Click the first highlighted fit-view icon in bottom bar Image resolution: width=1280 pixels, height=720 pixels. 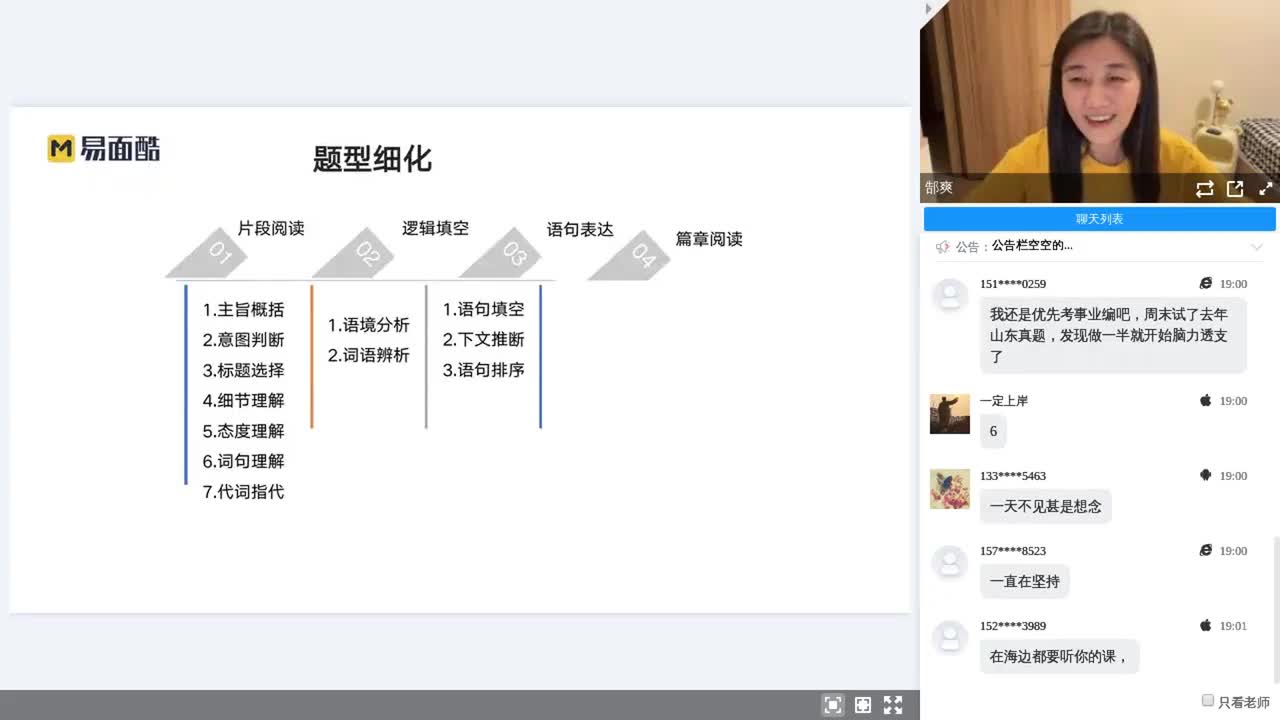coord(832,705)
